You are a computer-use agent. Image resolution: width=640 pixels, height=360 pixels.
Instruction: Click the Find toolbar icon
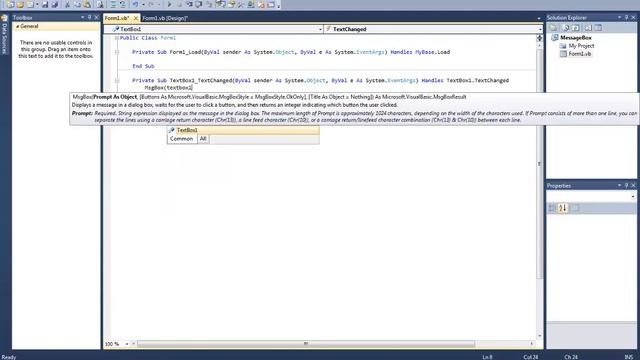click(x=100, y=4)
